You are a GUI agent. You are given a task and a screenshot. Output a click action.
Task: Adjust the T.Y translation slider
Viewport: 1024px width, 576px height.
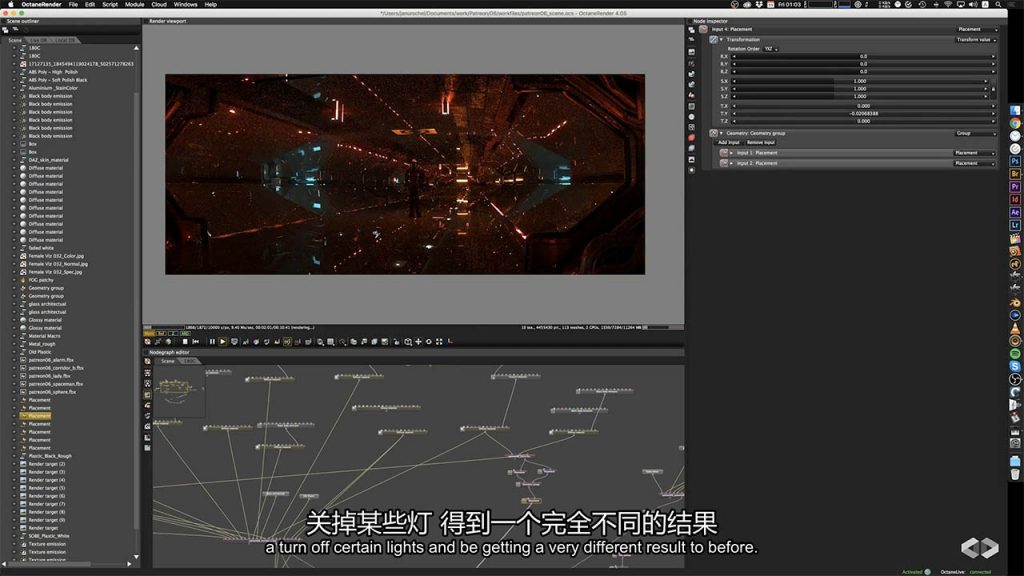[x=862, y=113]
